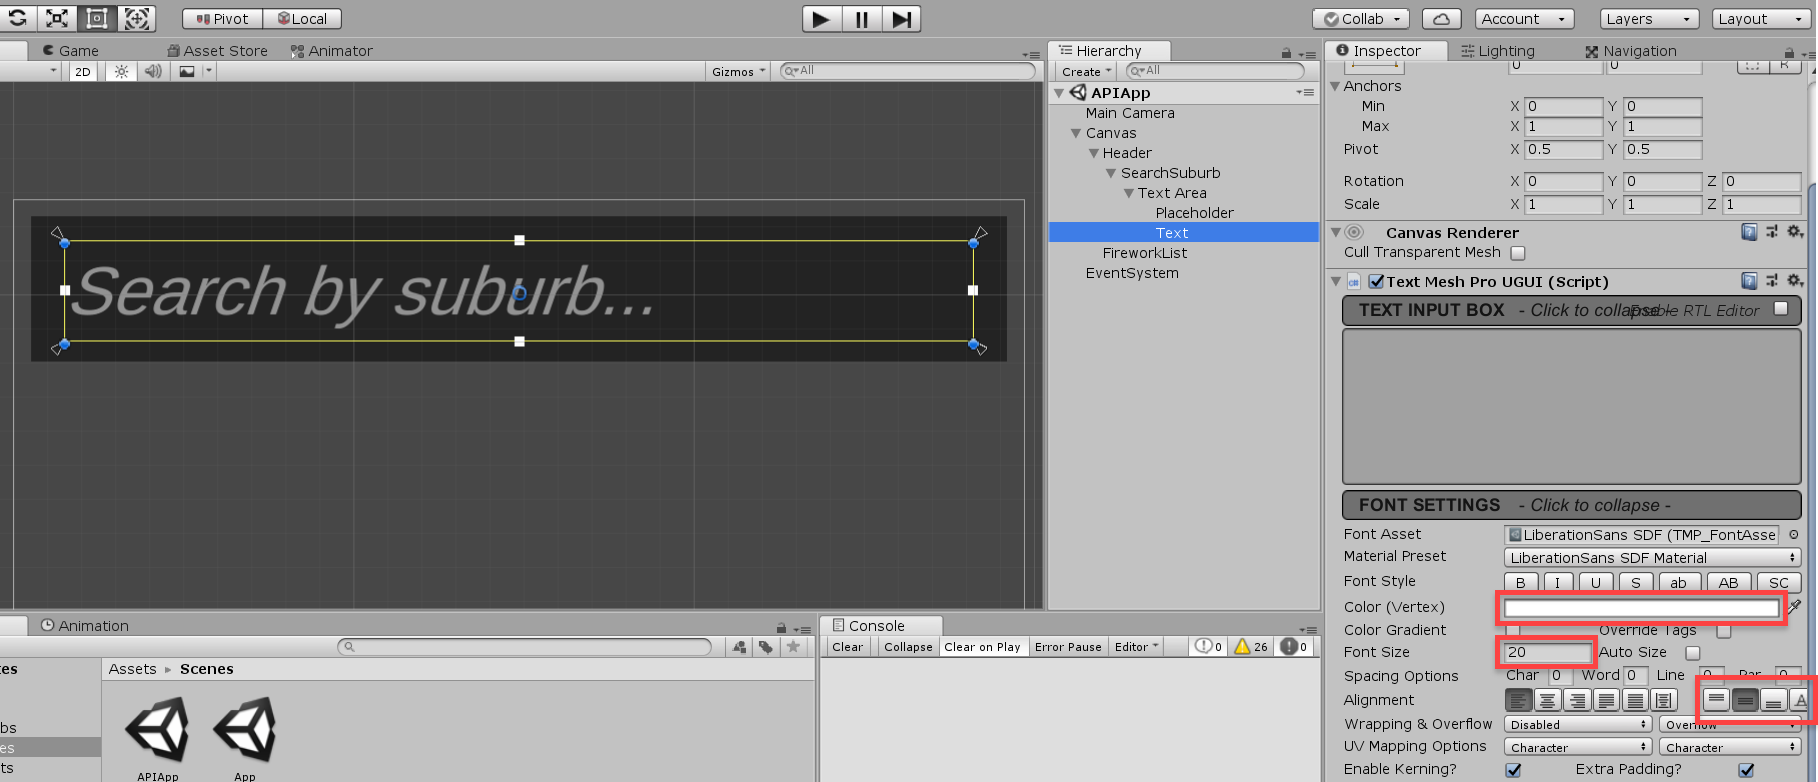1818x782 pixels.
Task: Toggle Error Pause in Console
Action: (x=1068, y=647)
